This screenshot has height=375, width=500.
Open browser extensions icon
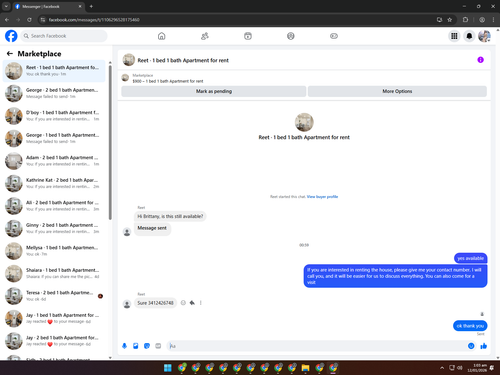[465, 20]
